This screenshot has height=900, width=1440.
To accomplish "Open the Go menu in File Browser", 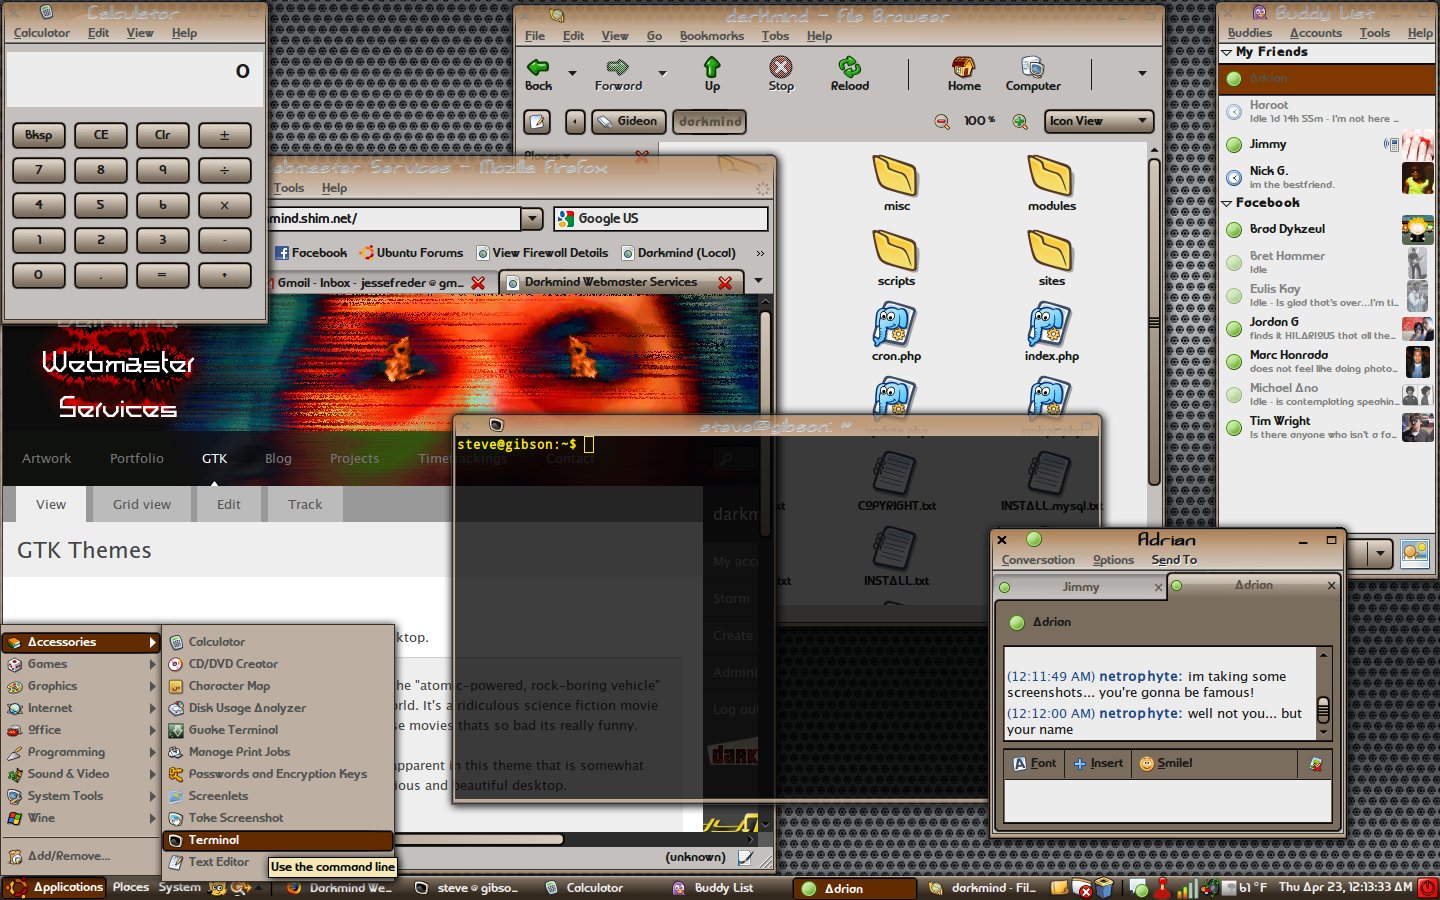I will (654, 36).
